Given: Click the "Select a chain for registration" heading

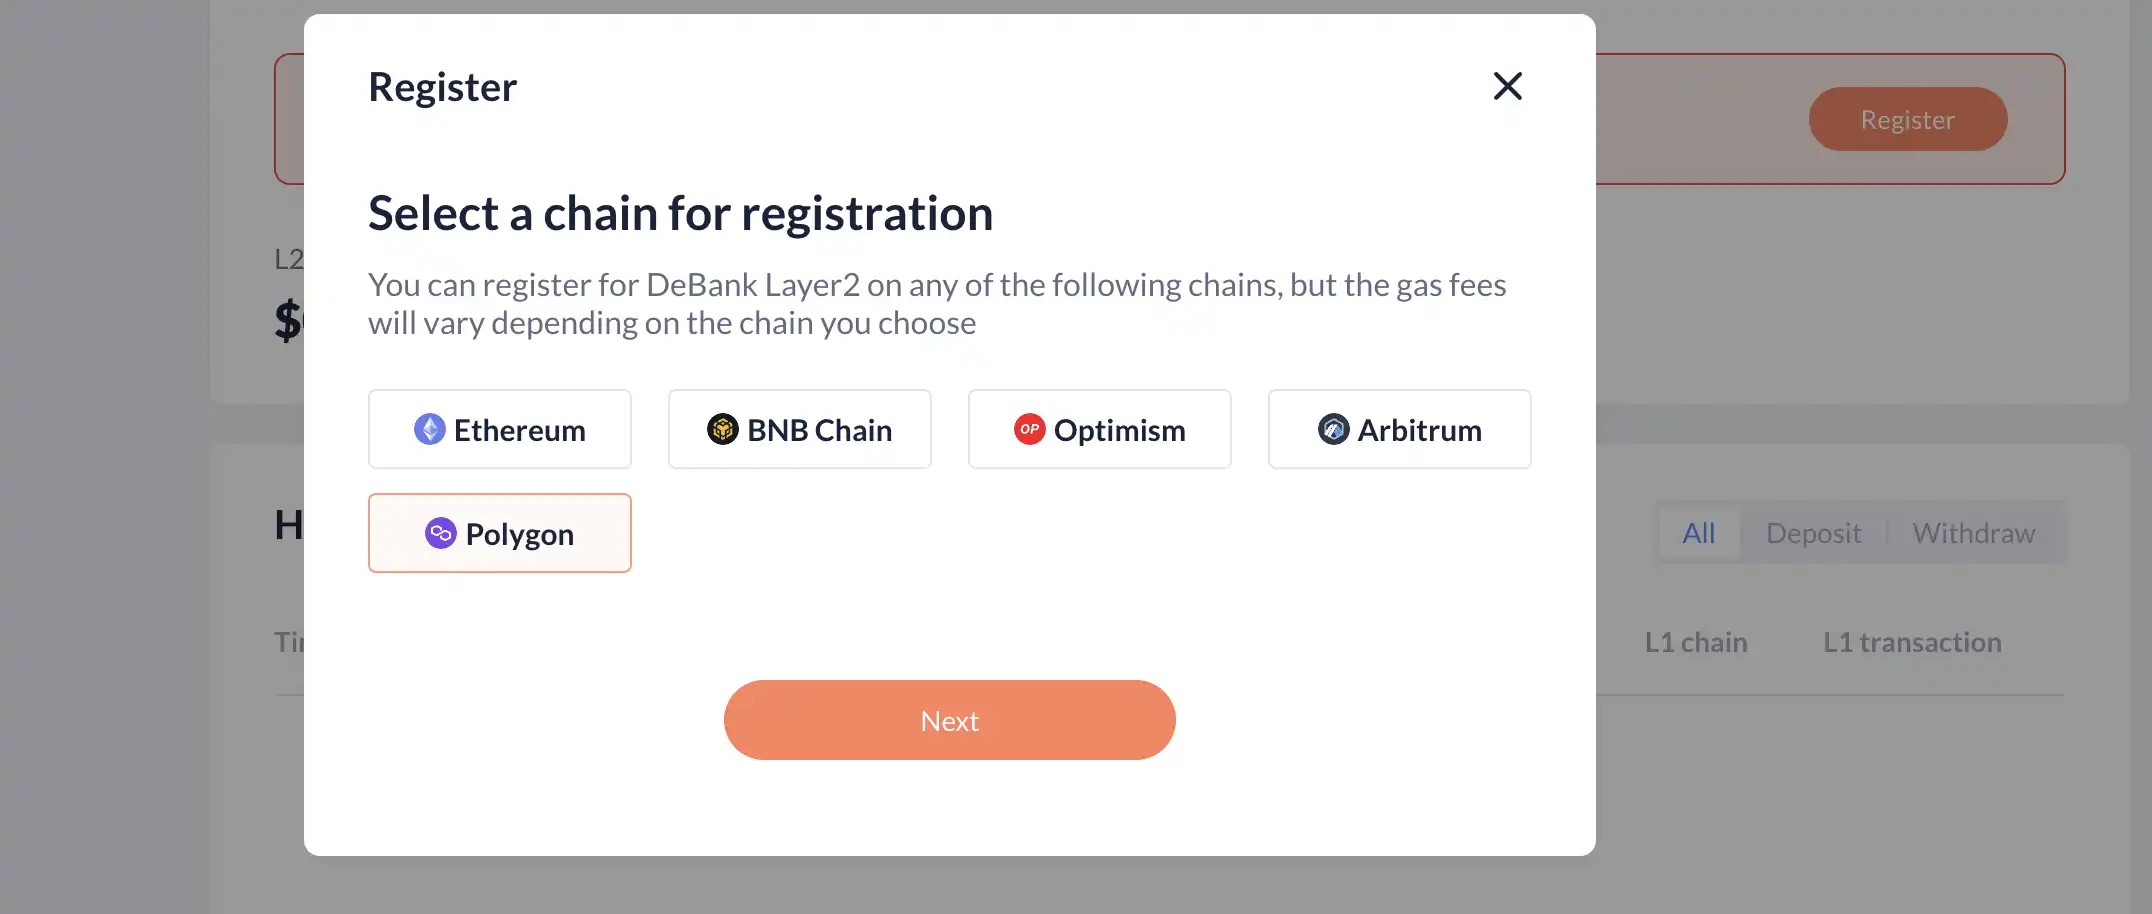Looking at the screenshot, I should [680, 214].
